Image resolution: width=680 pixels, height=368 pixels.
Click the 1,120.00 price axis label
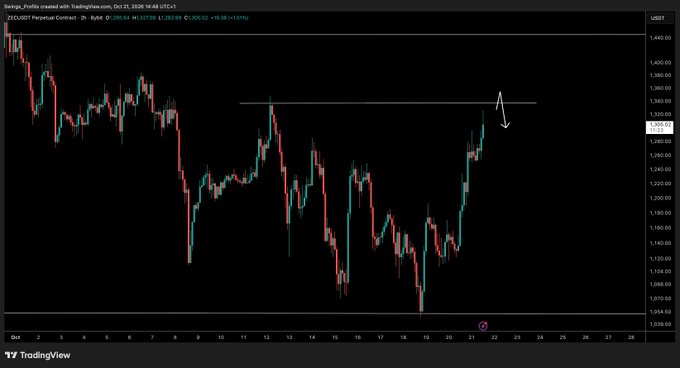660,258
